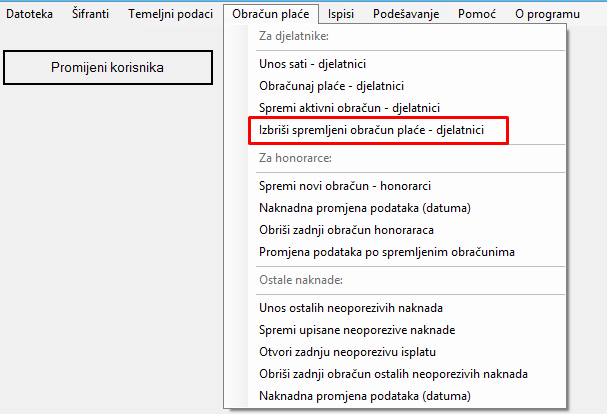Select Unos ostalih neoporezivih naknada
The width and height of the screenshot is (607, 414).
coord(350,307)
